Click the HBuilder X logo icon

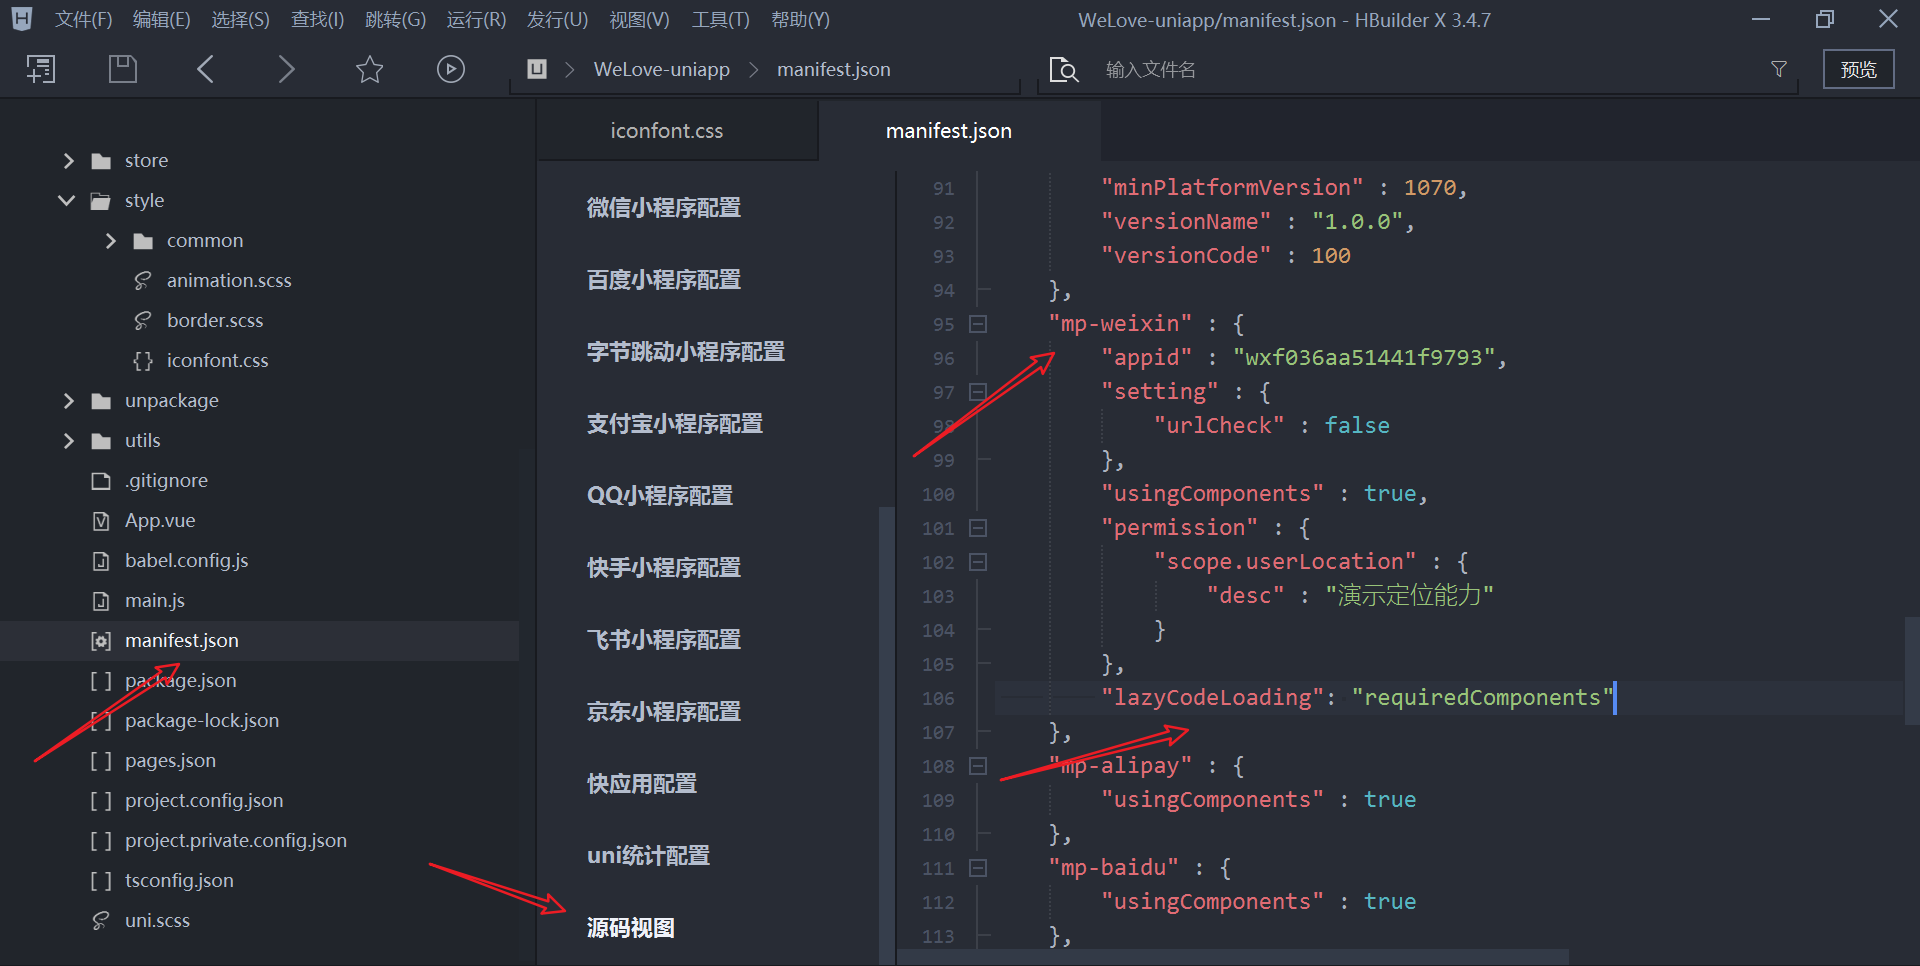pyautogui.click(x=21, y=19)
